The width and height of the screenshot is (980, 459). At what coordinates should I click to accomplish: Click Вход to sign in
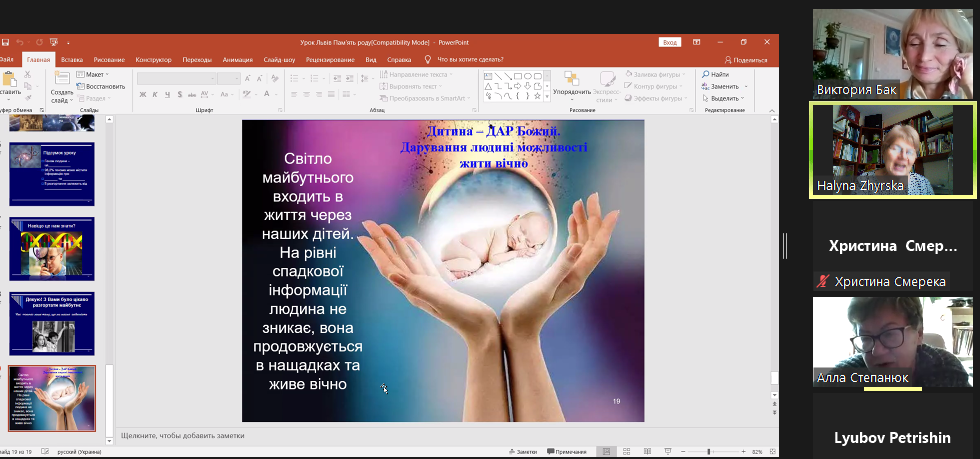(x=669, y=43)
